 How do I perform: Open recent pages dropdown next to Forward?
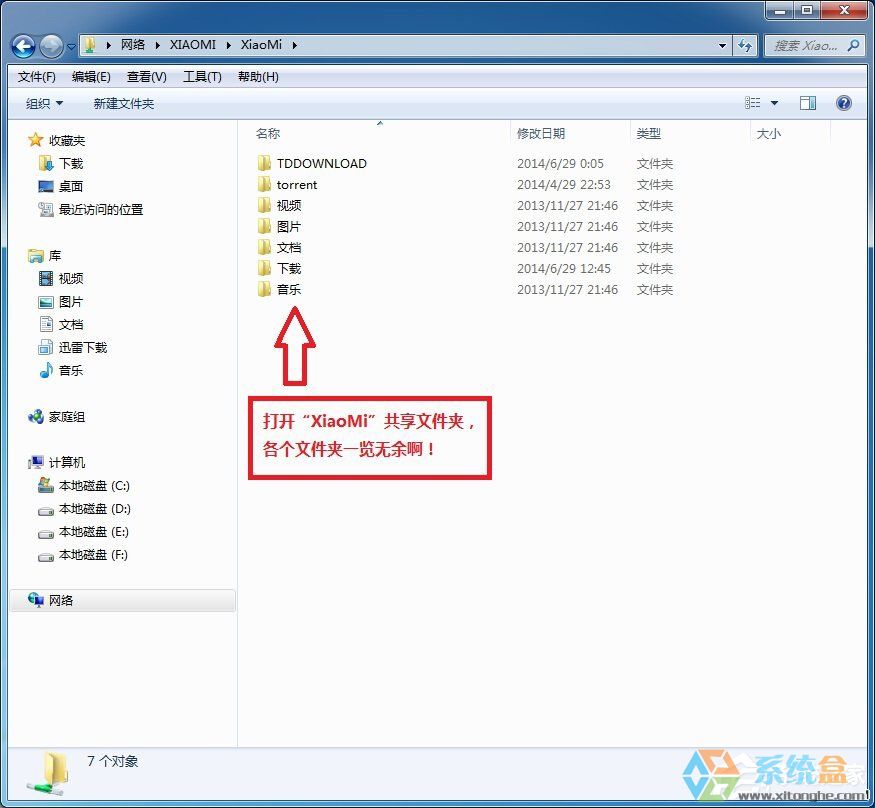(71, 46)
